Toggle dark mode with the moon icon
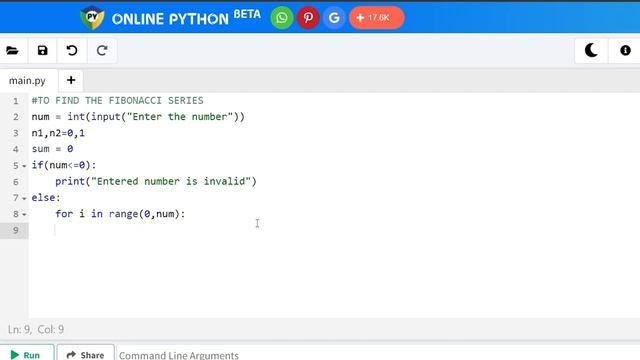The height and width of the screenshot is (360, 640). [591, 51]
